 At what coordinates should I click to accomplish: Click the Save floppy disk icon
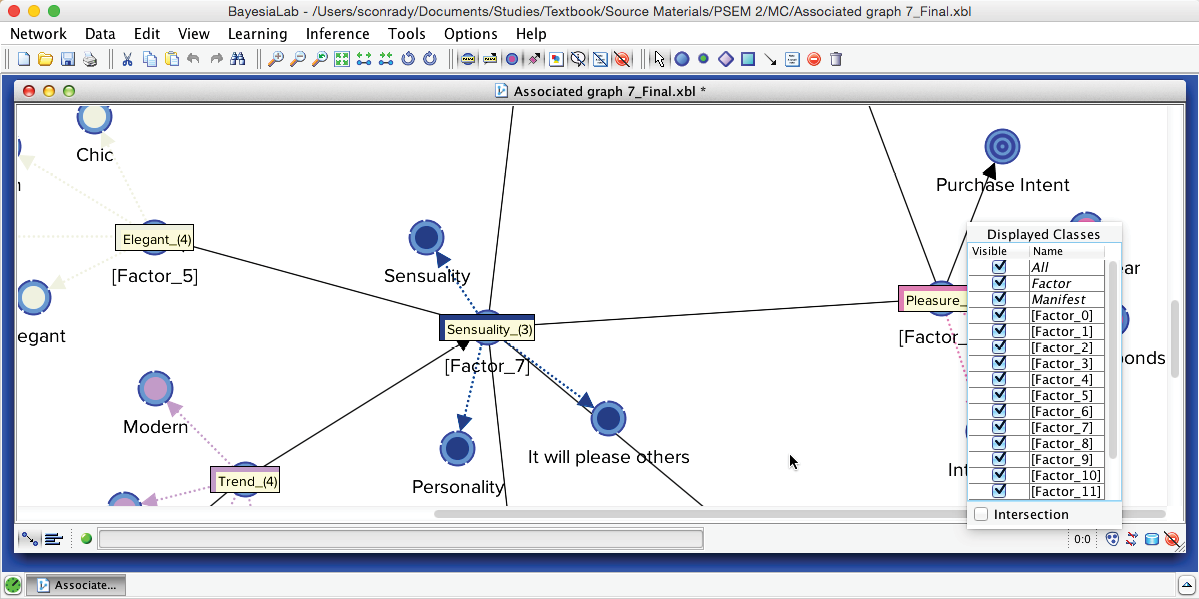pyautogui.click(x=67, y=59)
